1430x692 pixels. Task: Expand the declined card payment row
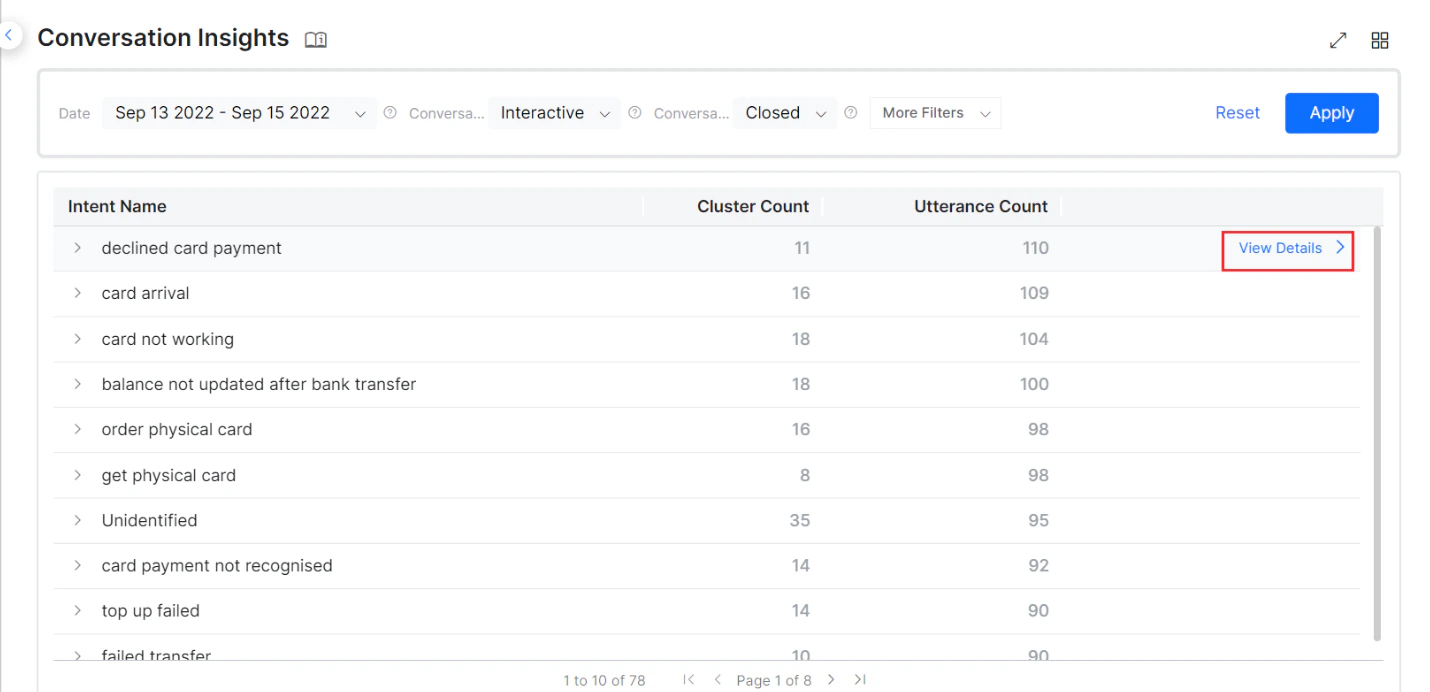[78, 248]
